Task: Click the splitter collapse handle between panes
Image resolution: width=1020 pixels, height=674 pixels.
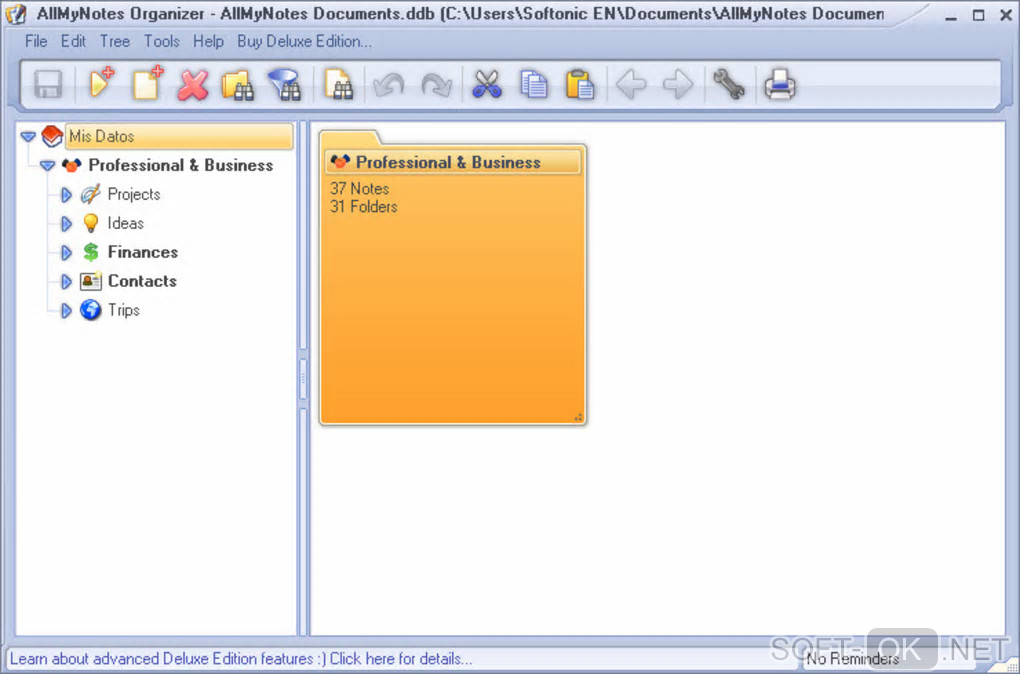Action: click(x=302, y=379)
